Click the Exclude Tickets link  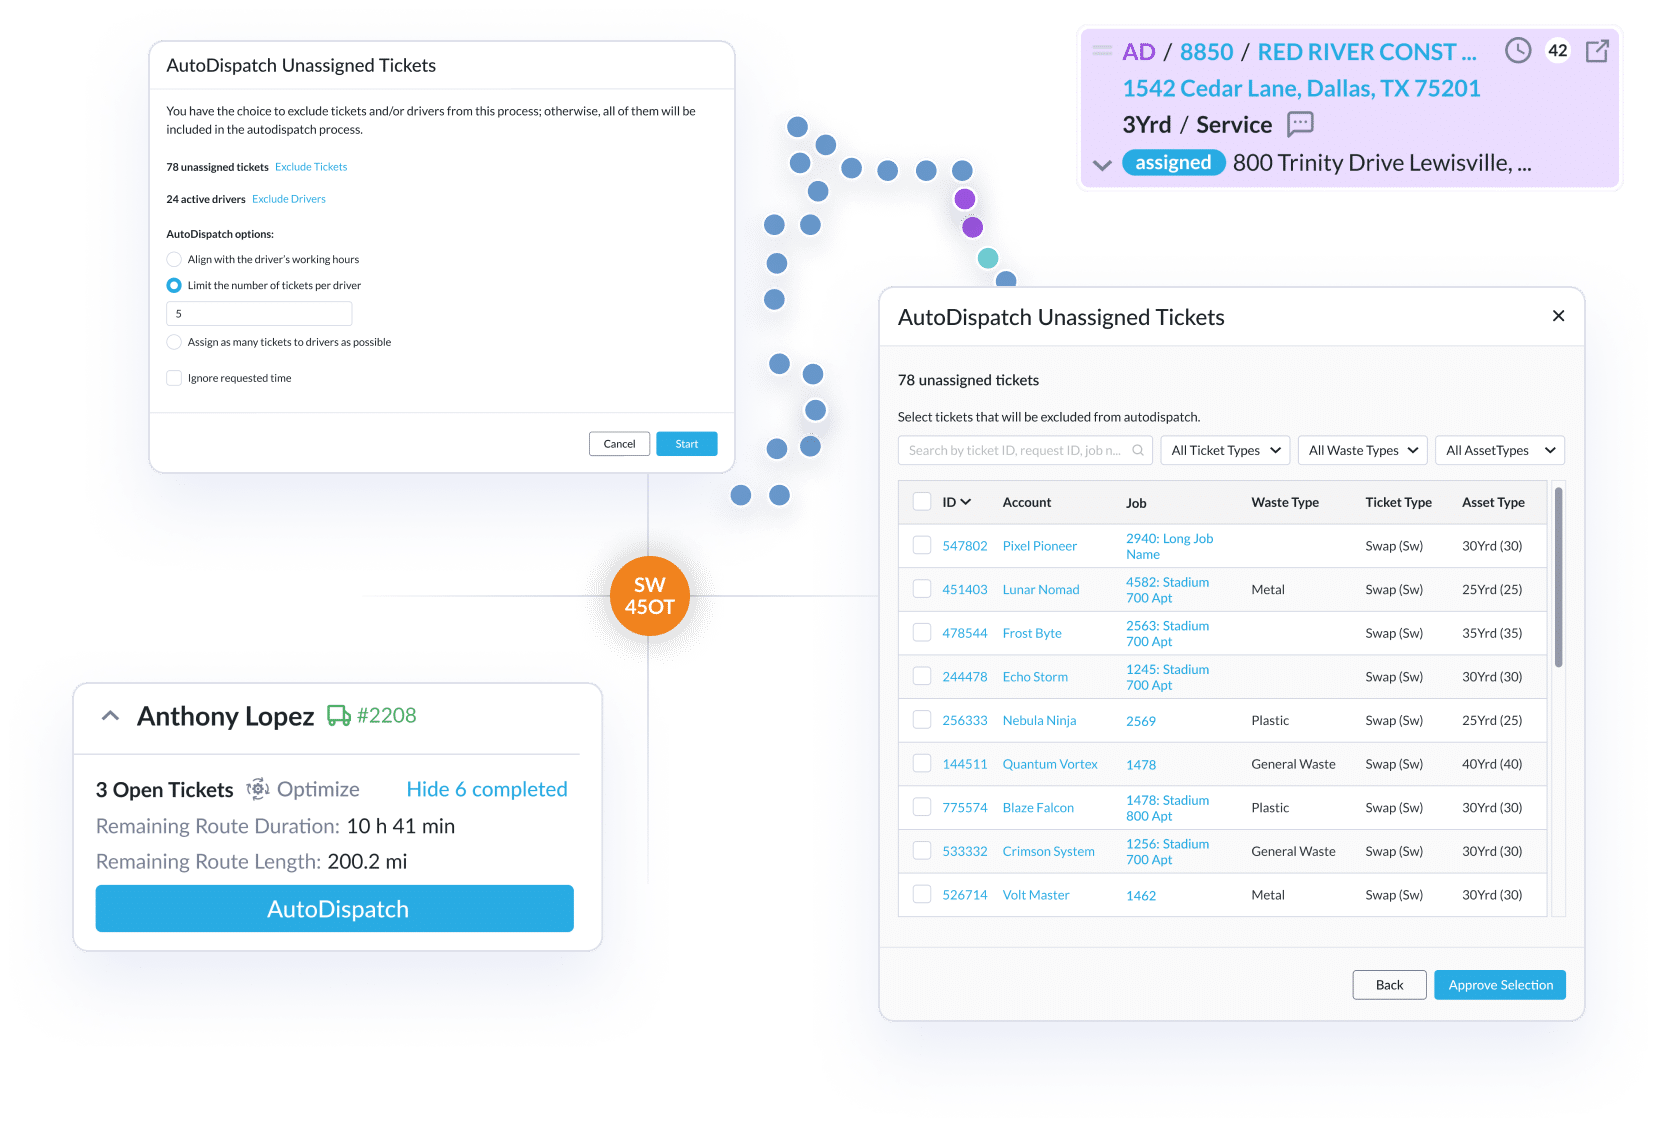point(311,167)
